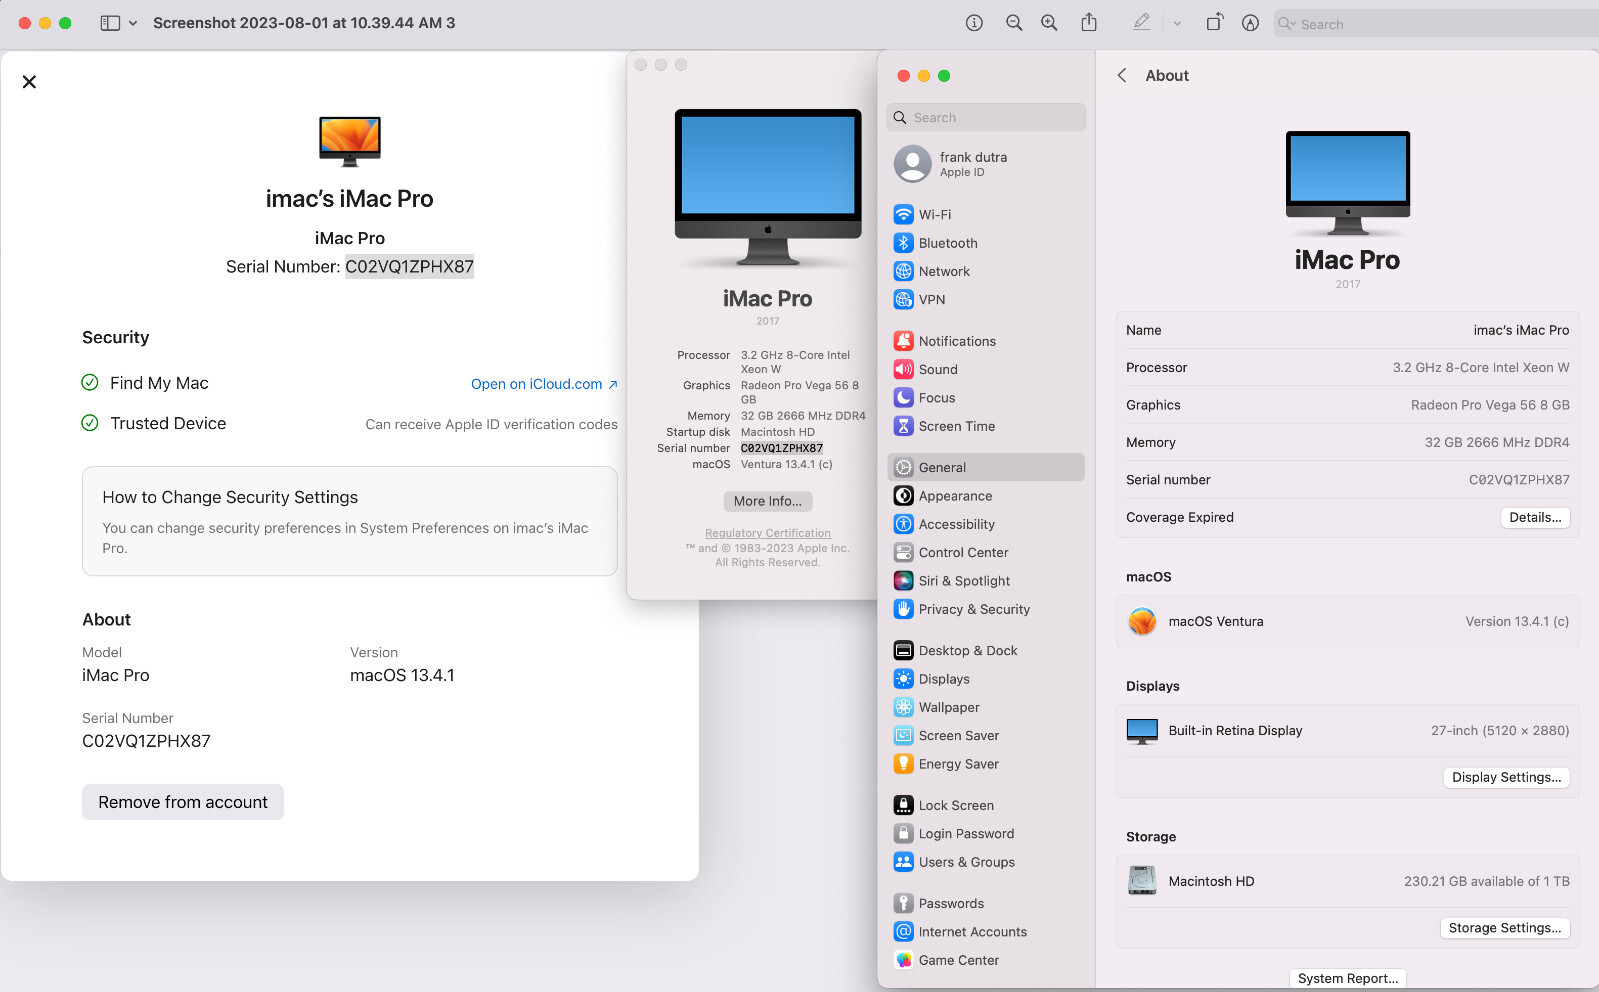The image size is (1599, 992).
Task: Open the 'Open on iCloud.com' link
Action: [544, 384]
